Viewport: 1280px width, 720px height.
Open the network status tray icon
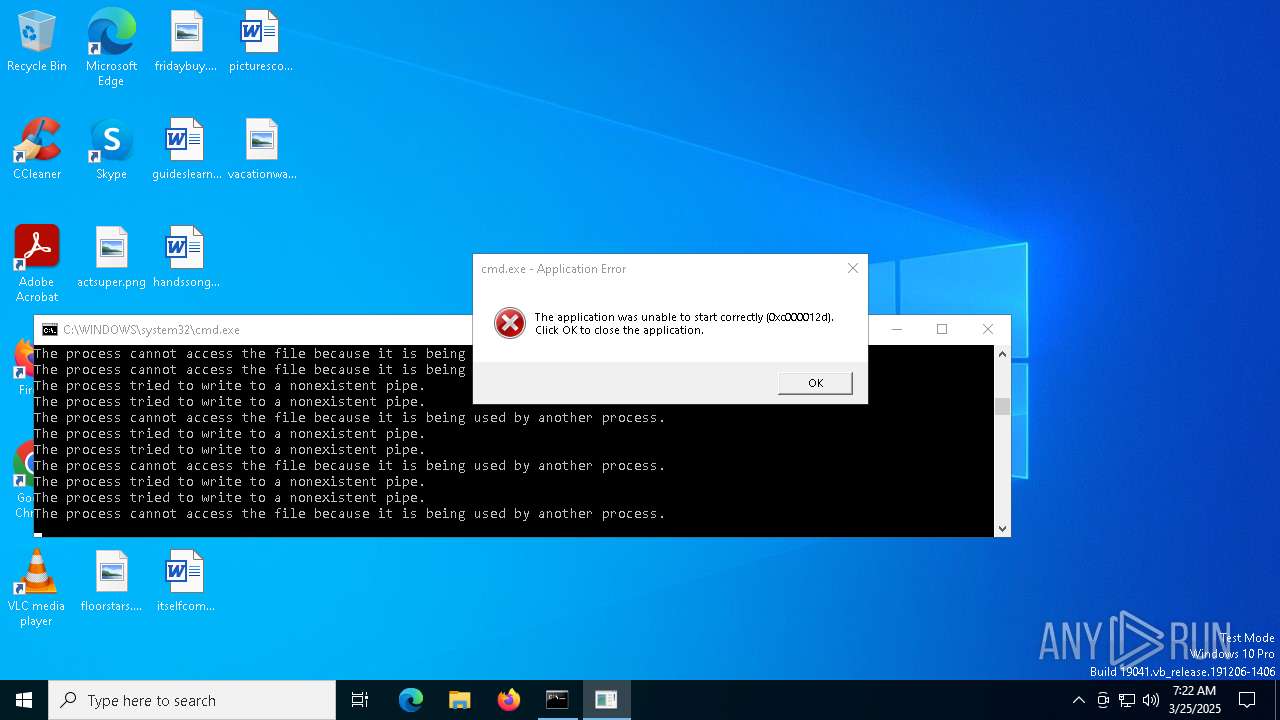(x=1127, y=700)
